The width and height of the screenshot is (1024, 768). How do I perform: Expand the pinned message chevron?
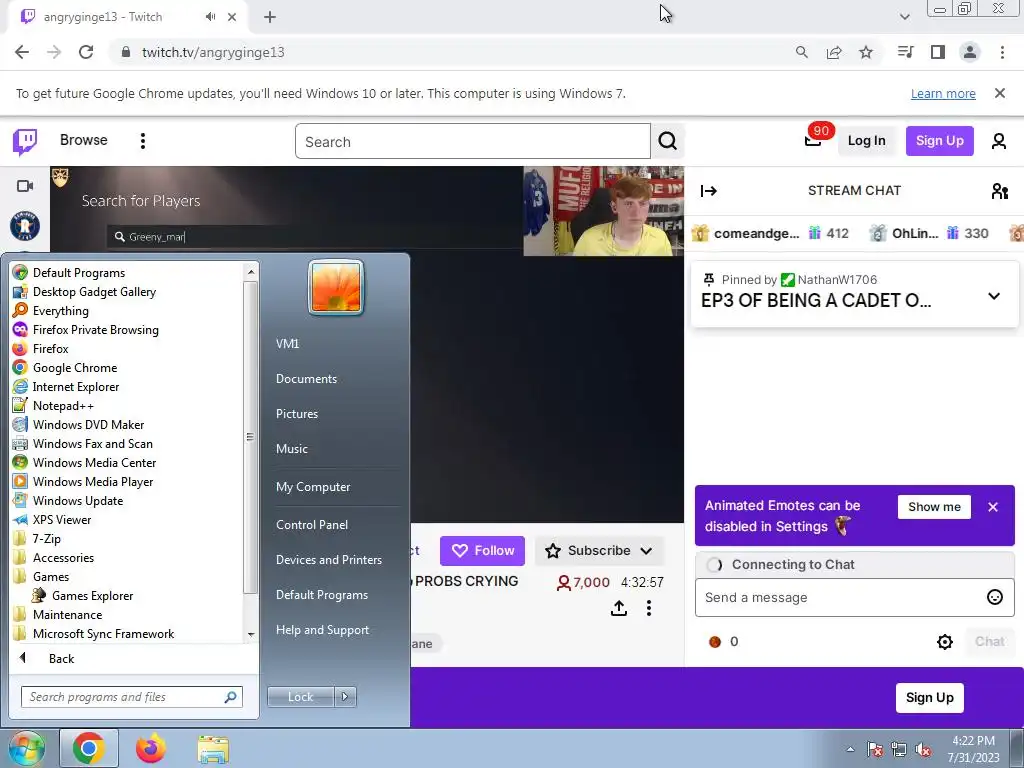(x=994, y=296)
